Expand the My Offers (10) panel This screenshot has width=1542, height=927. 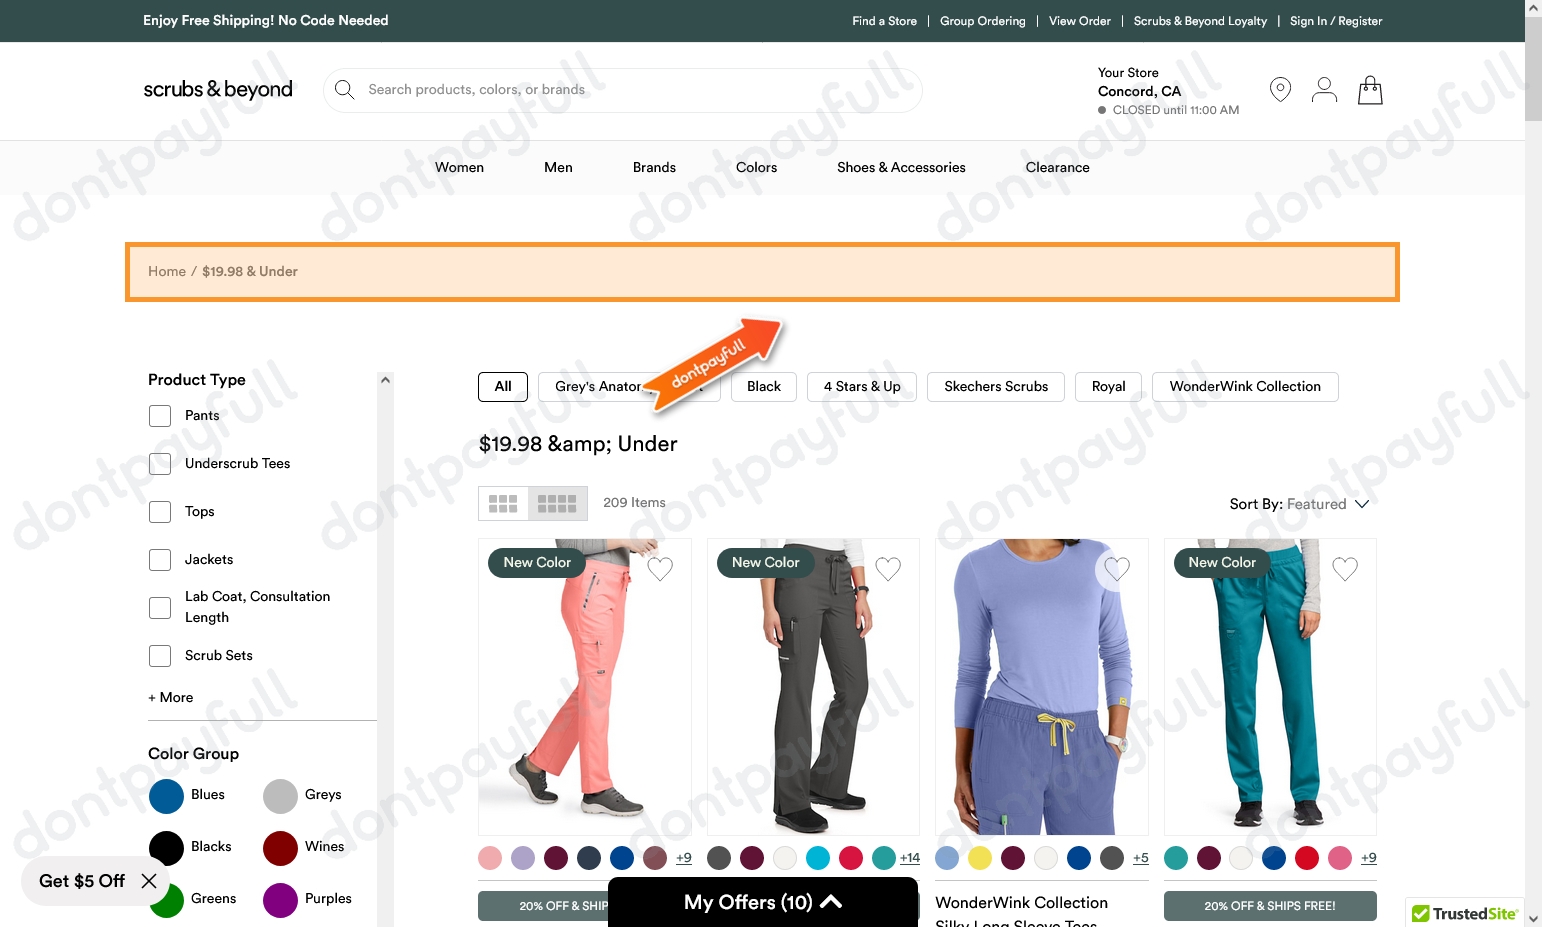coord(762,901)
